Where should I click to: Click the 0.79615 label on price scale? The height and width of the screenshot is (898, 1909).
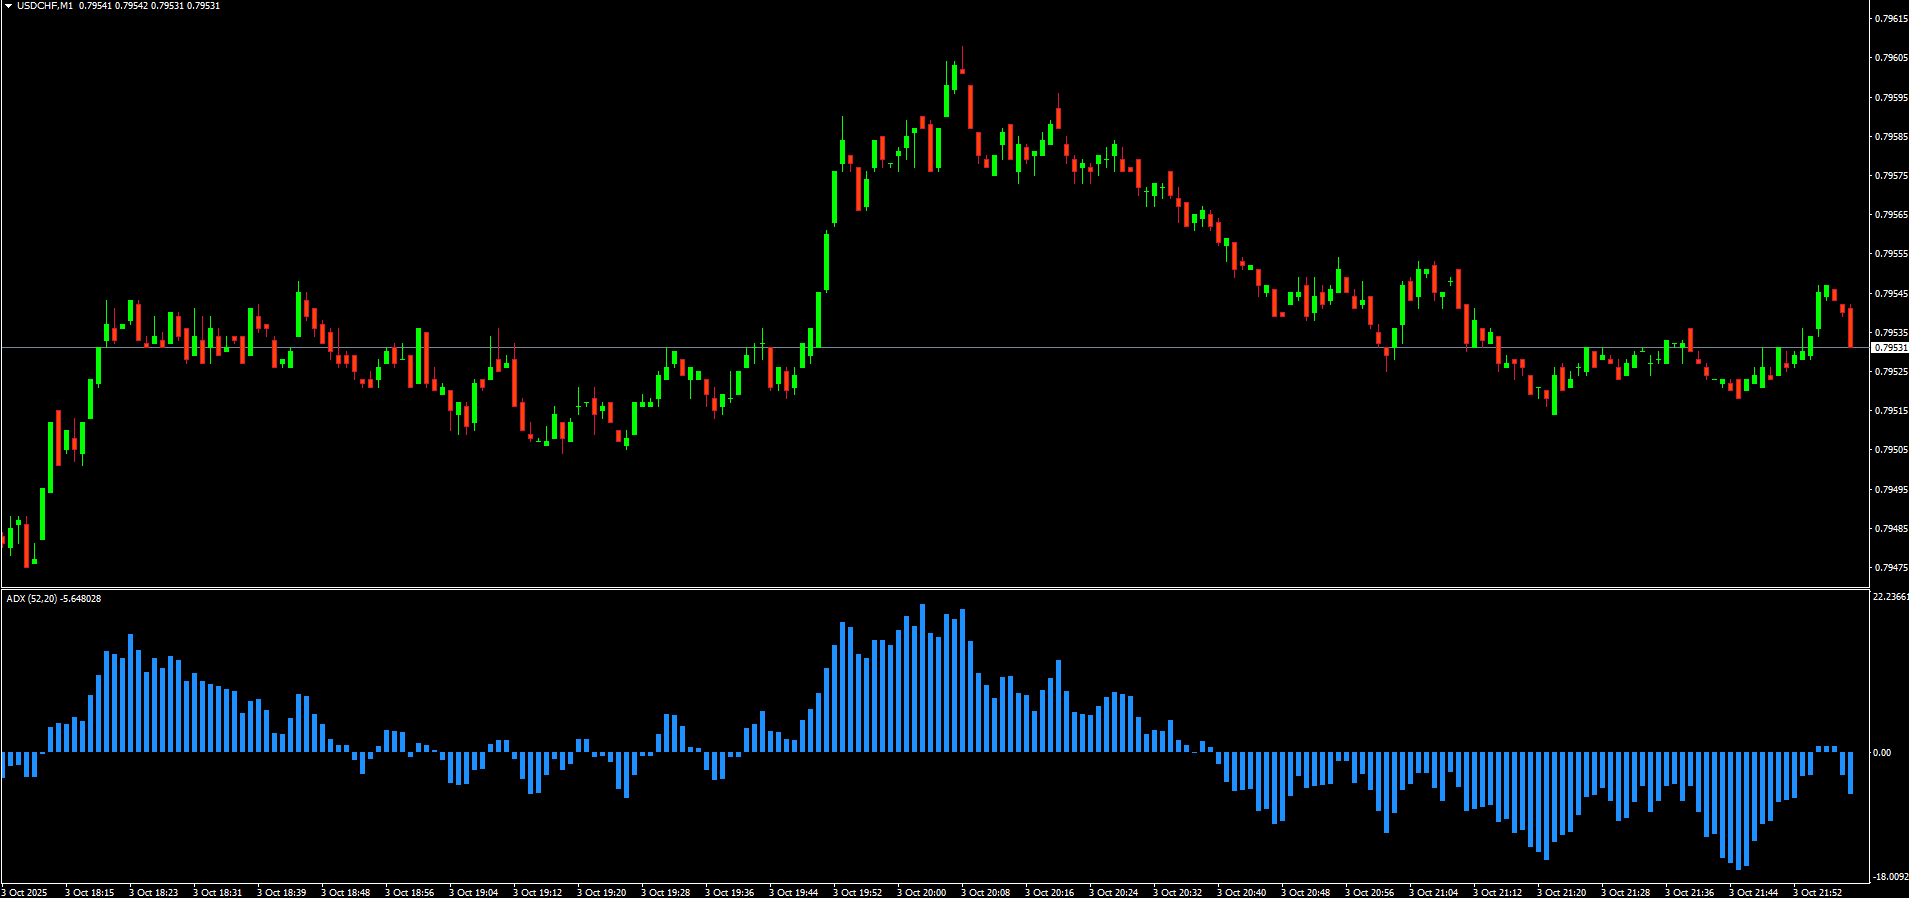[1889, 19]
